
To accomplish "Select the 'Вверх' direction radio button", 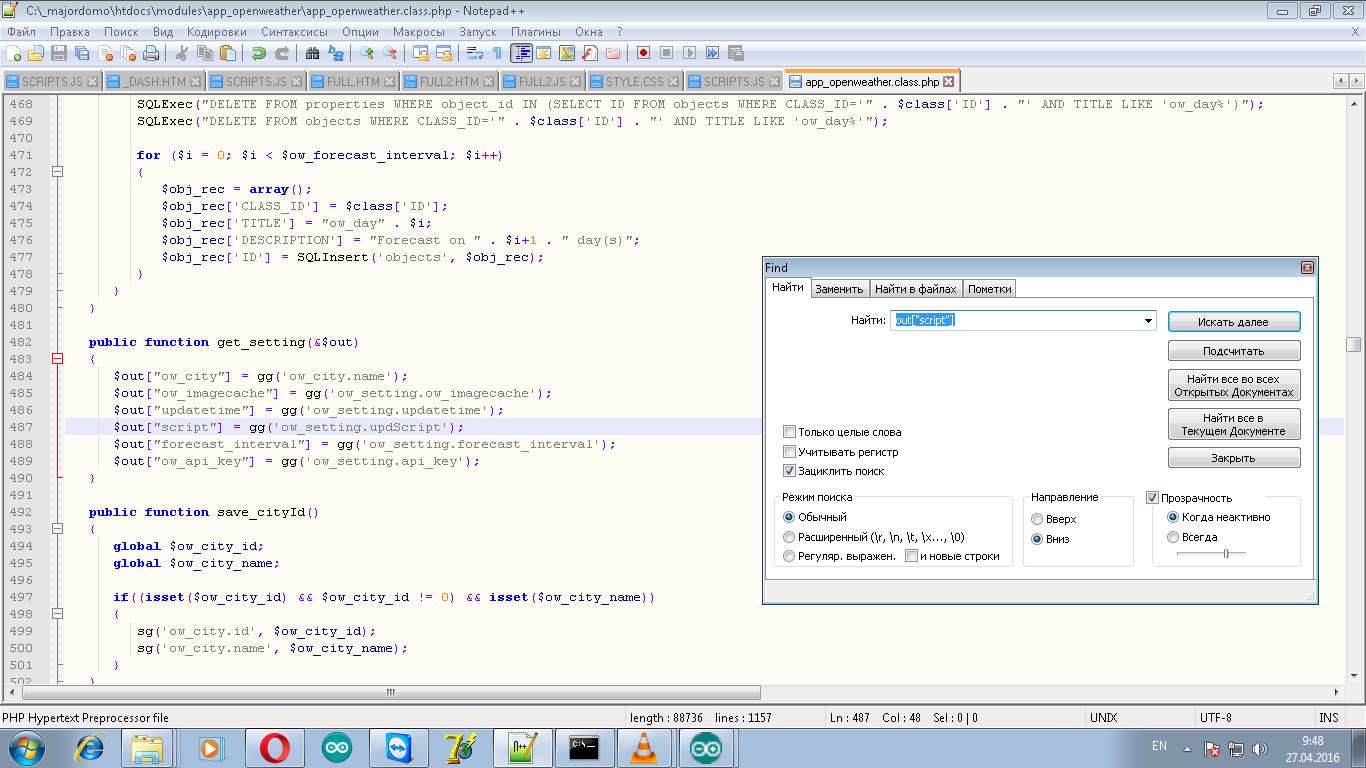I will click(x=1037, y=519).
